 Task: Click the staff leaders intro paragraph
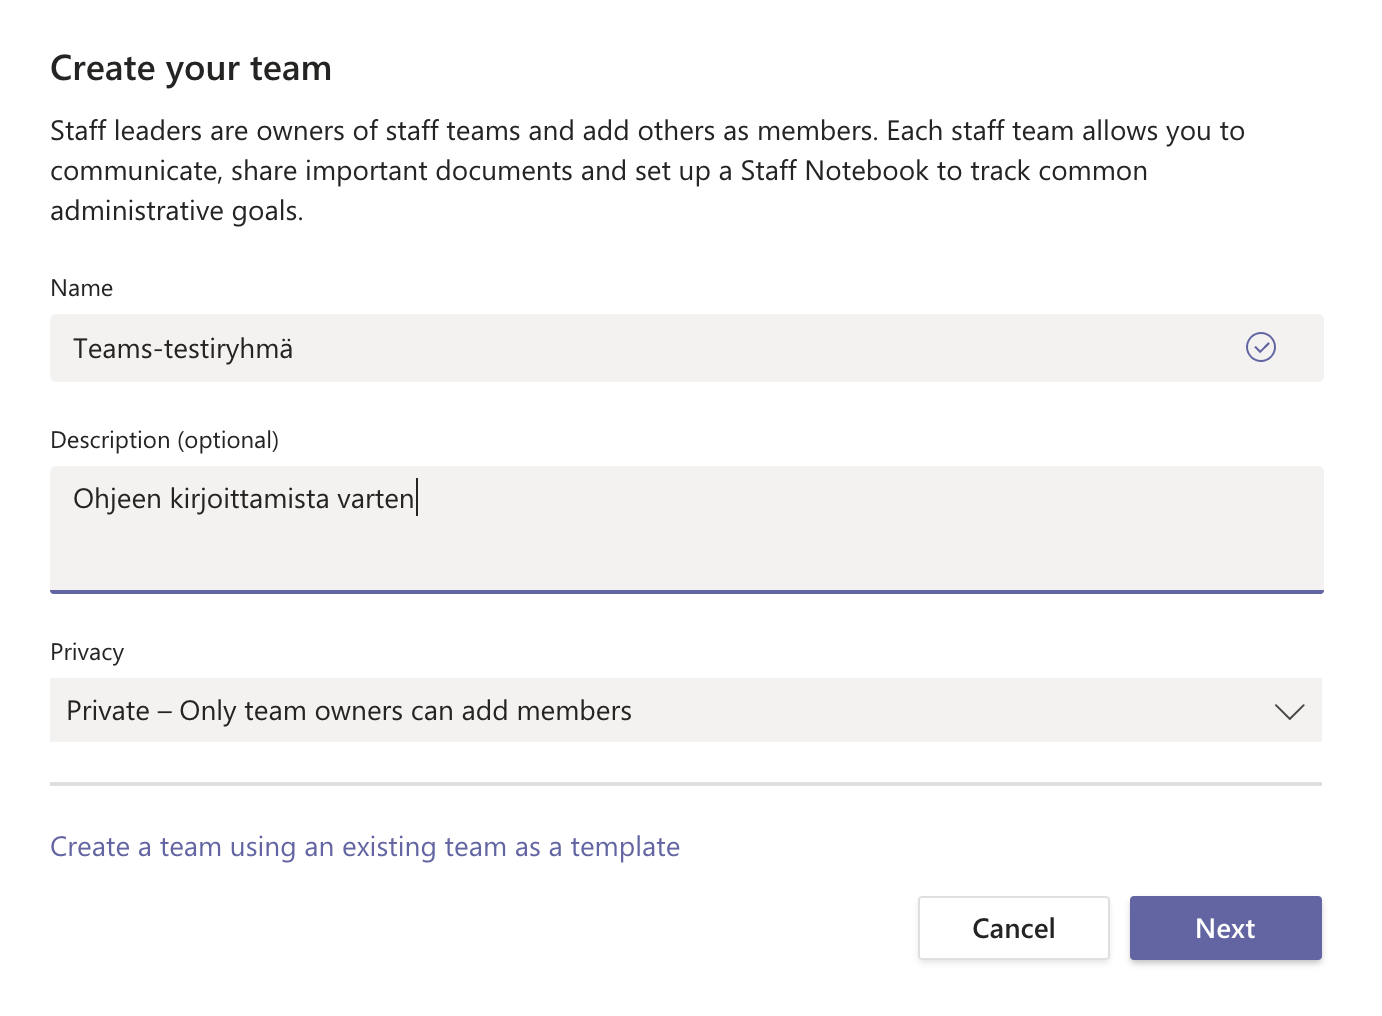point(647,171)
